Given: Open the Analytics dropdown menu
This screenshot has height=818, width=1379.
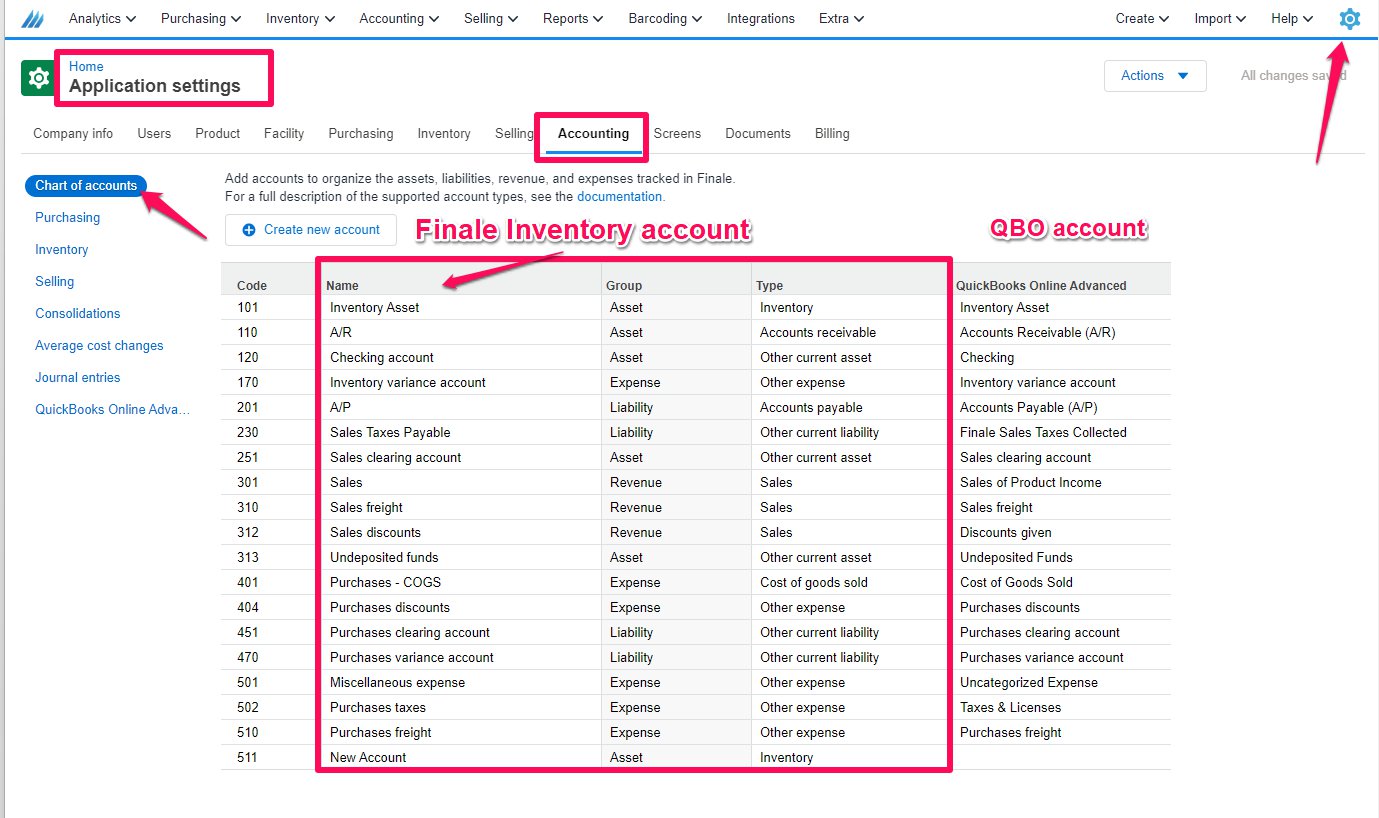Looking at the screenshot, I should pos(102,18).
